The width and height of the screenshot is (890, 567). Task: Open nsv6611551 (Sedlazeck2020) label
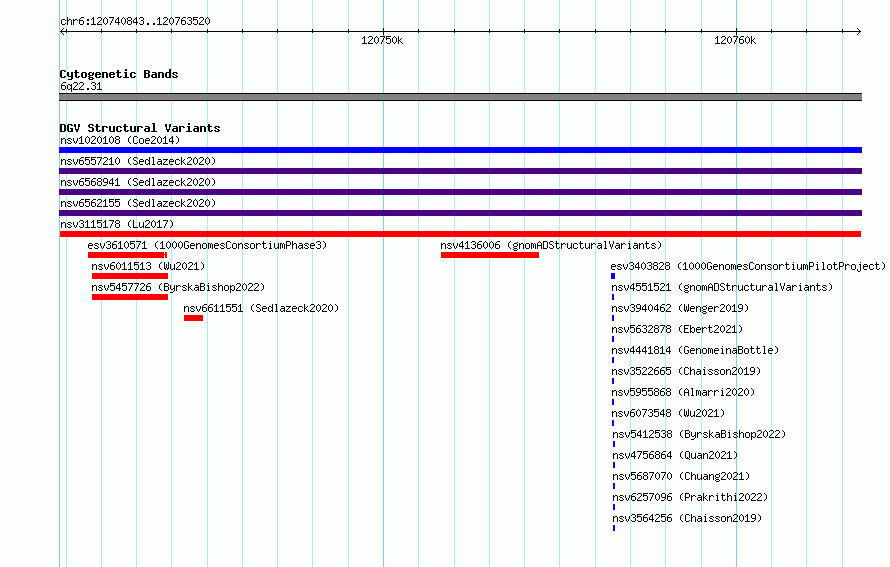tap(261, 308)
